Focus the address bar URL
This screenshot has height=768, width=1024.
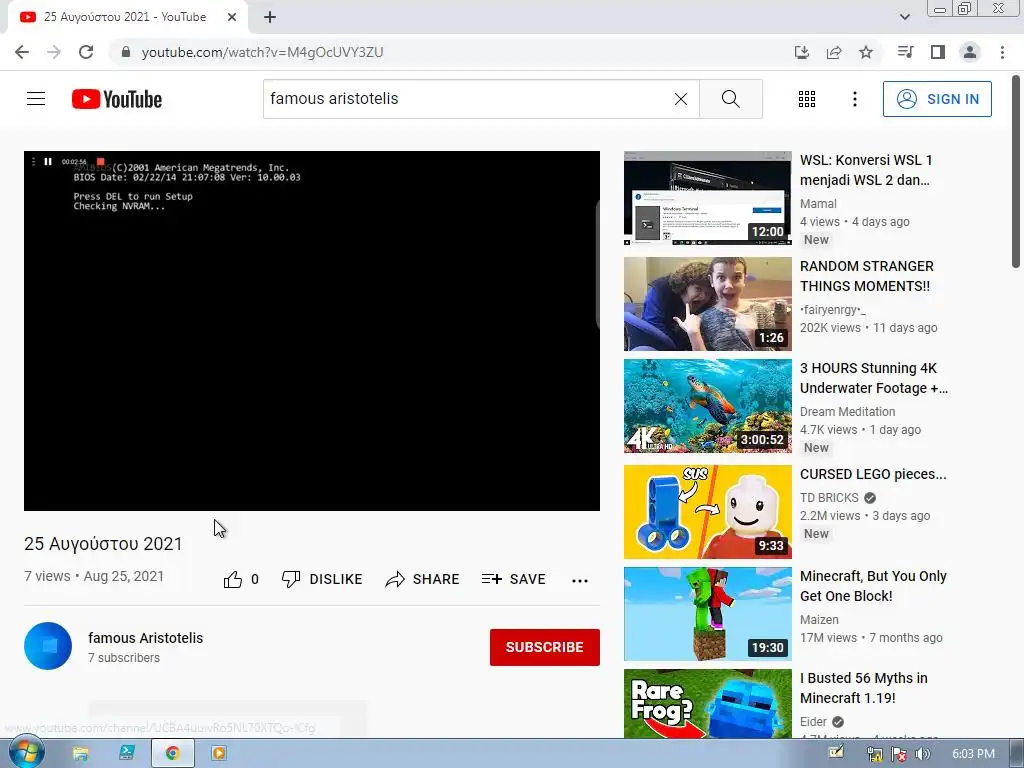click(x=263, y=52)
